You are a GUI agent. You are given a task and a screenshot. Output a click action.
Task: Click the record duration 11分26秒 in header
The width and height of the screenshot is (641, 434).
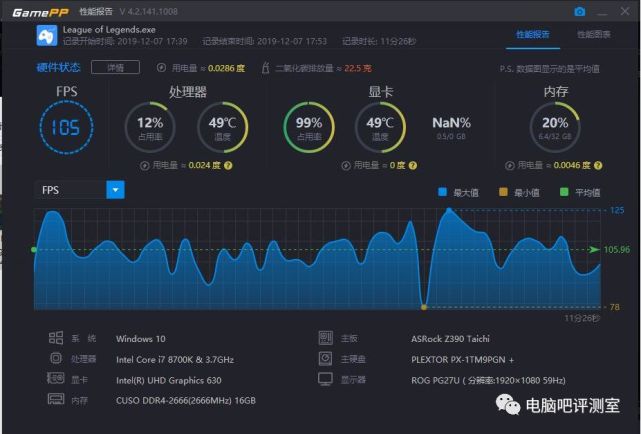(x=398, y=41)
